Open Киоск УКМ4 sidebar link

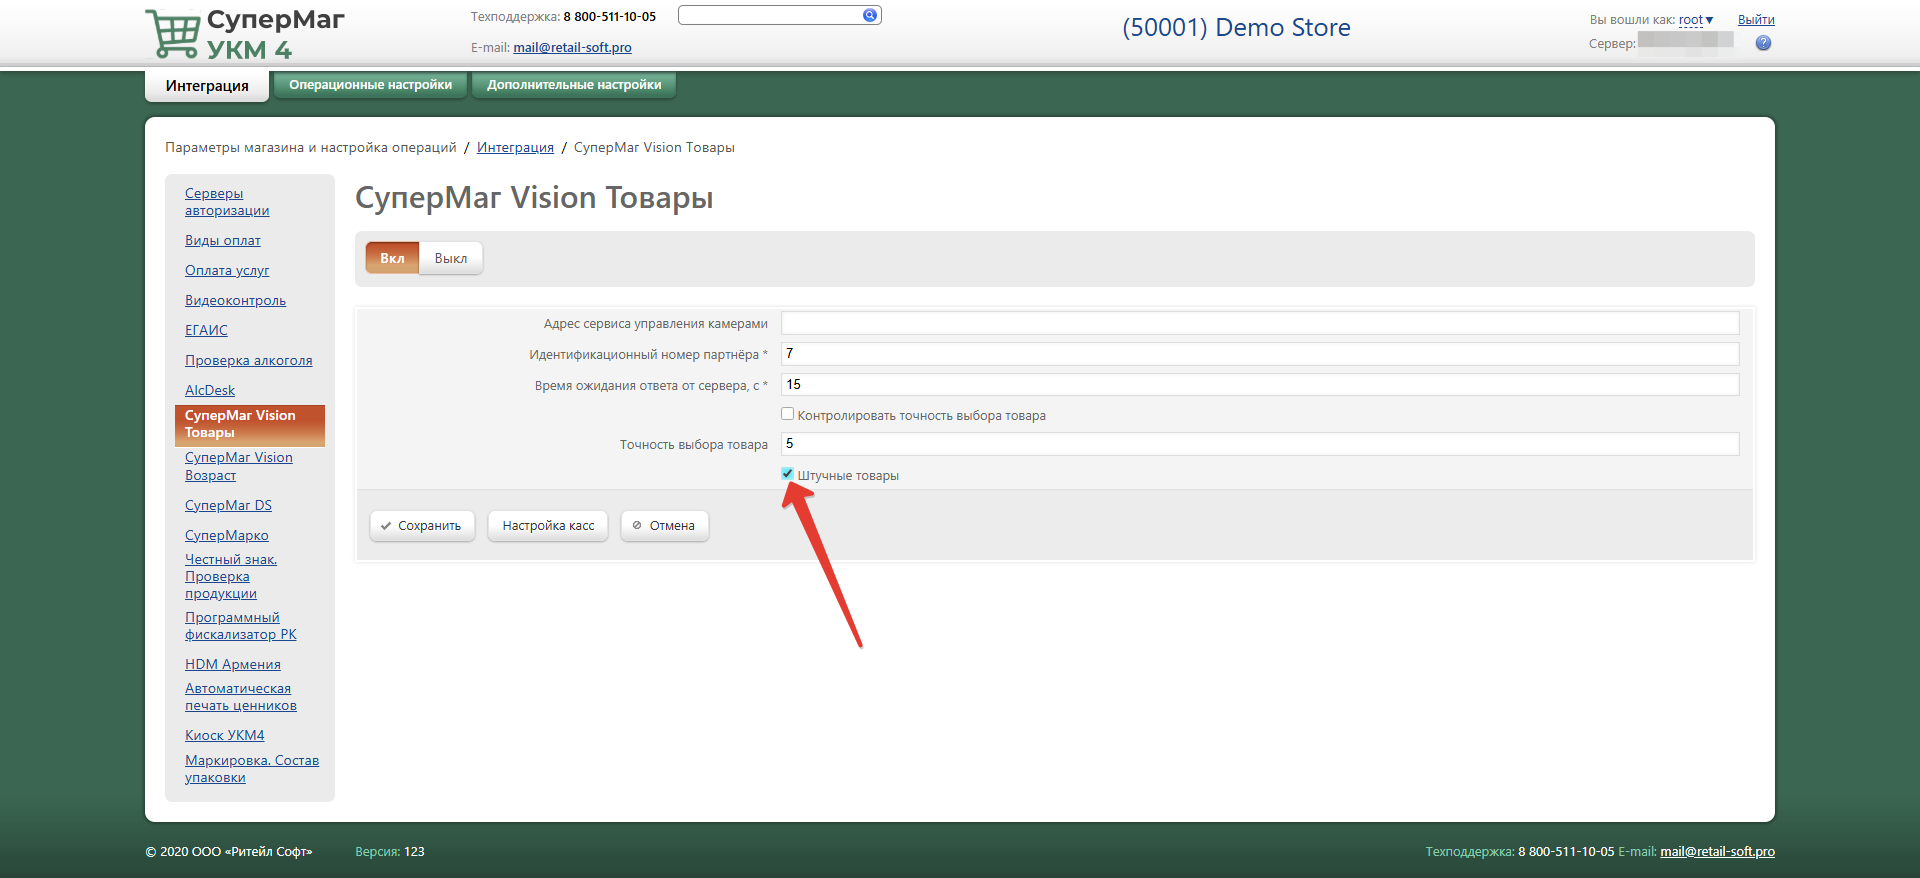[x=224, y=735]
